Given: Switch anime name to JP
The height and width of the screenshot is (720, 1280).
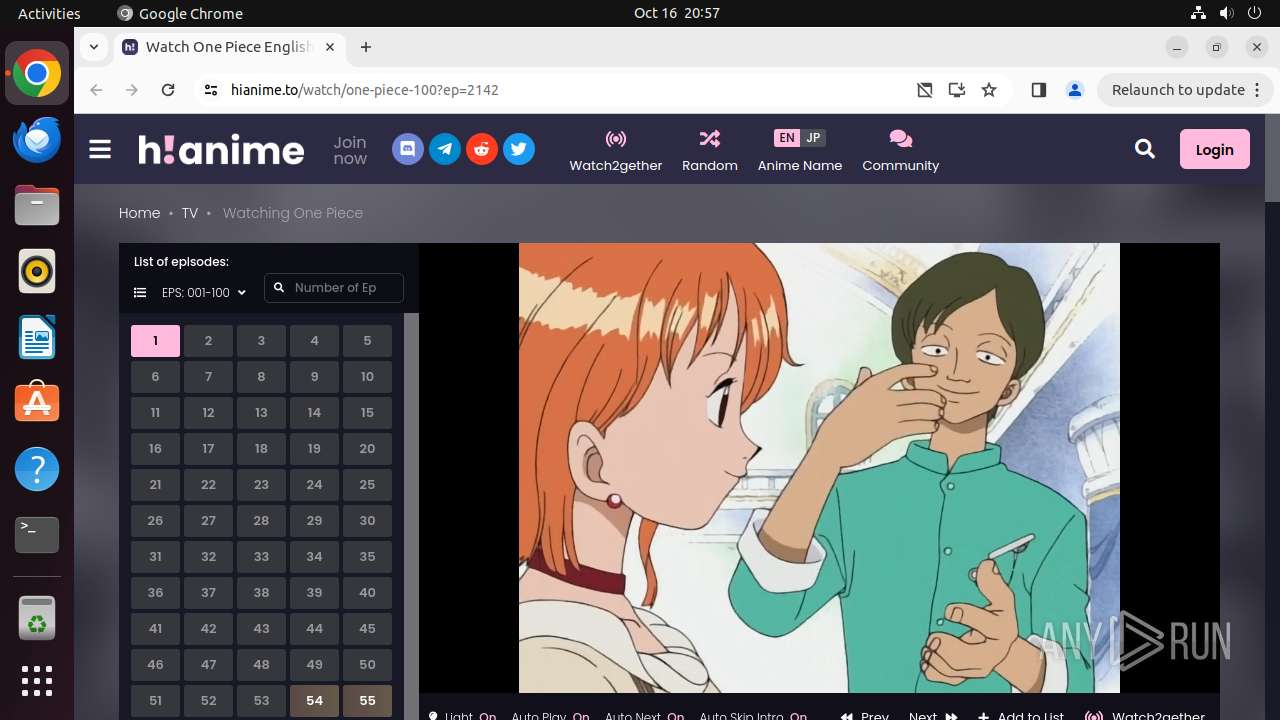Looking at the screenshot, I should point(813,138).
